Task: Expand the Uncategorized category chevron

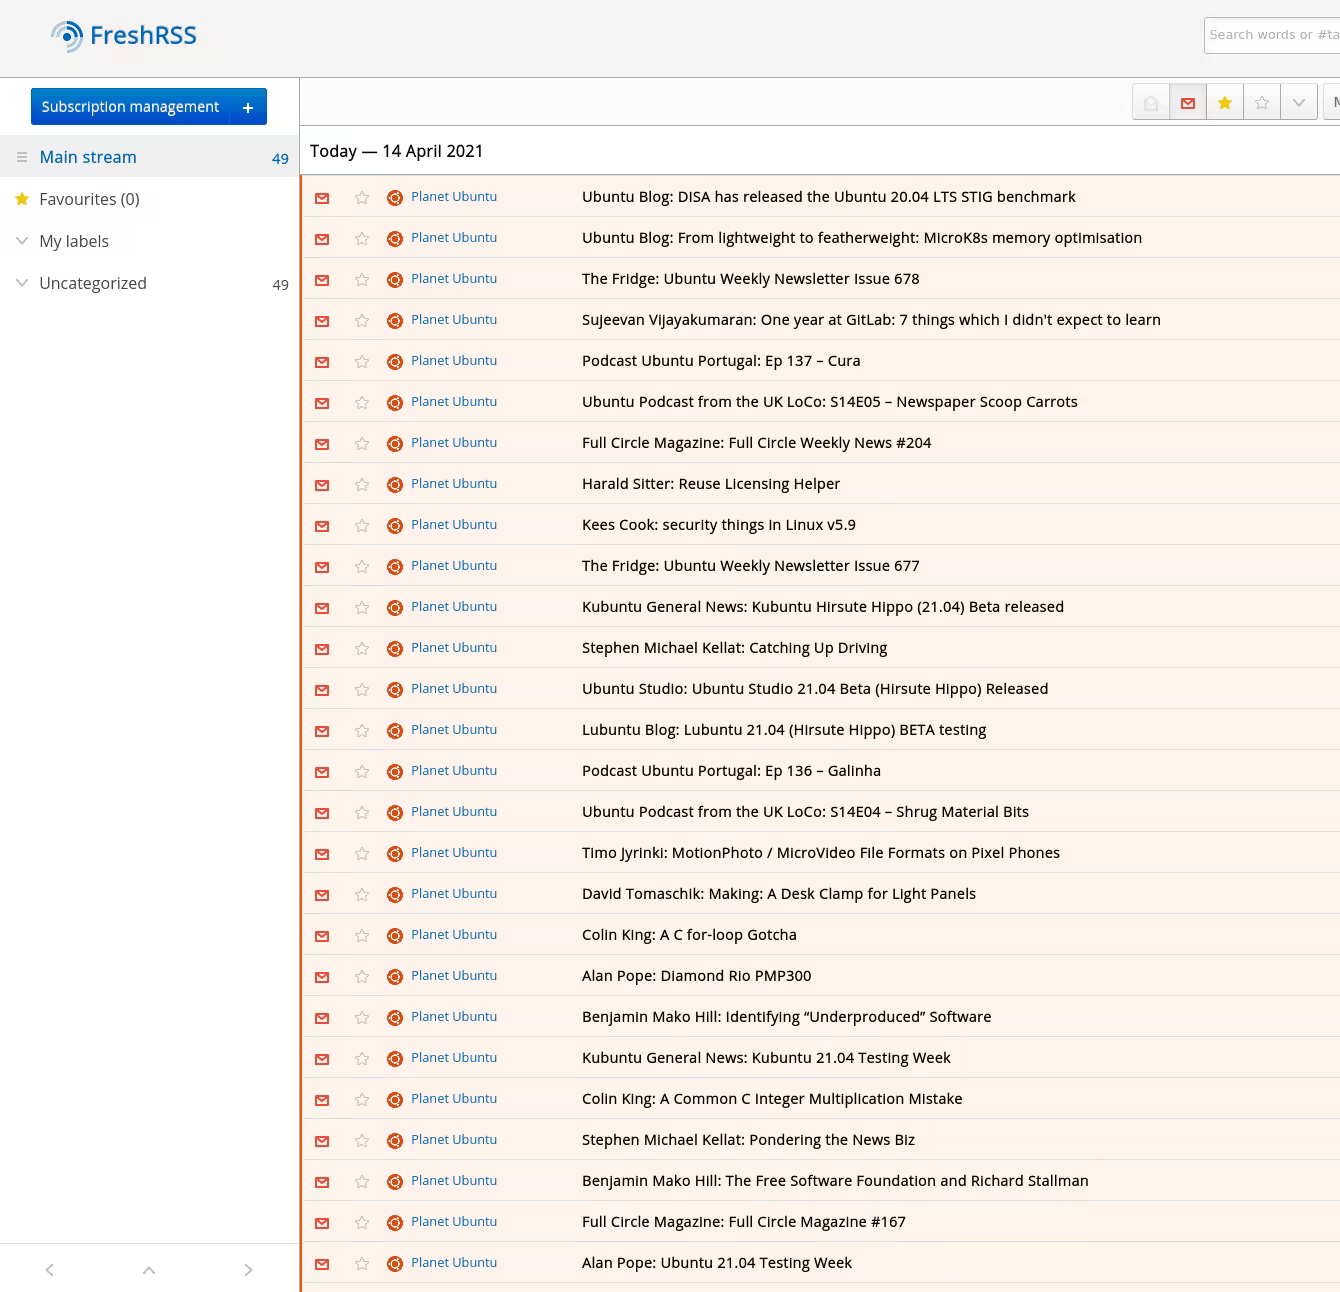Action: tap(22, 283)
